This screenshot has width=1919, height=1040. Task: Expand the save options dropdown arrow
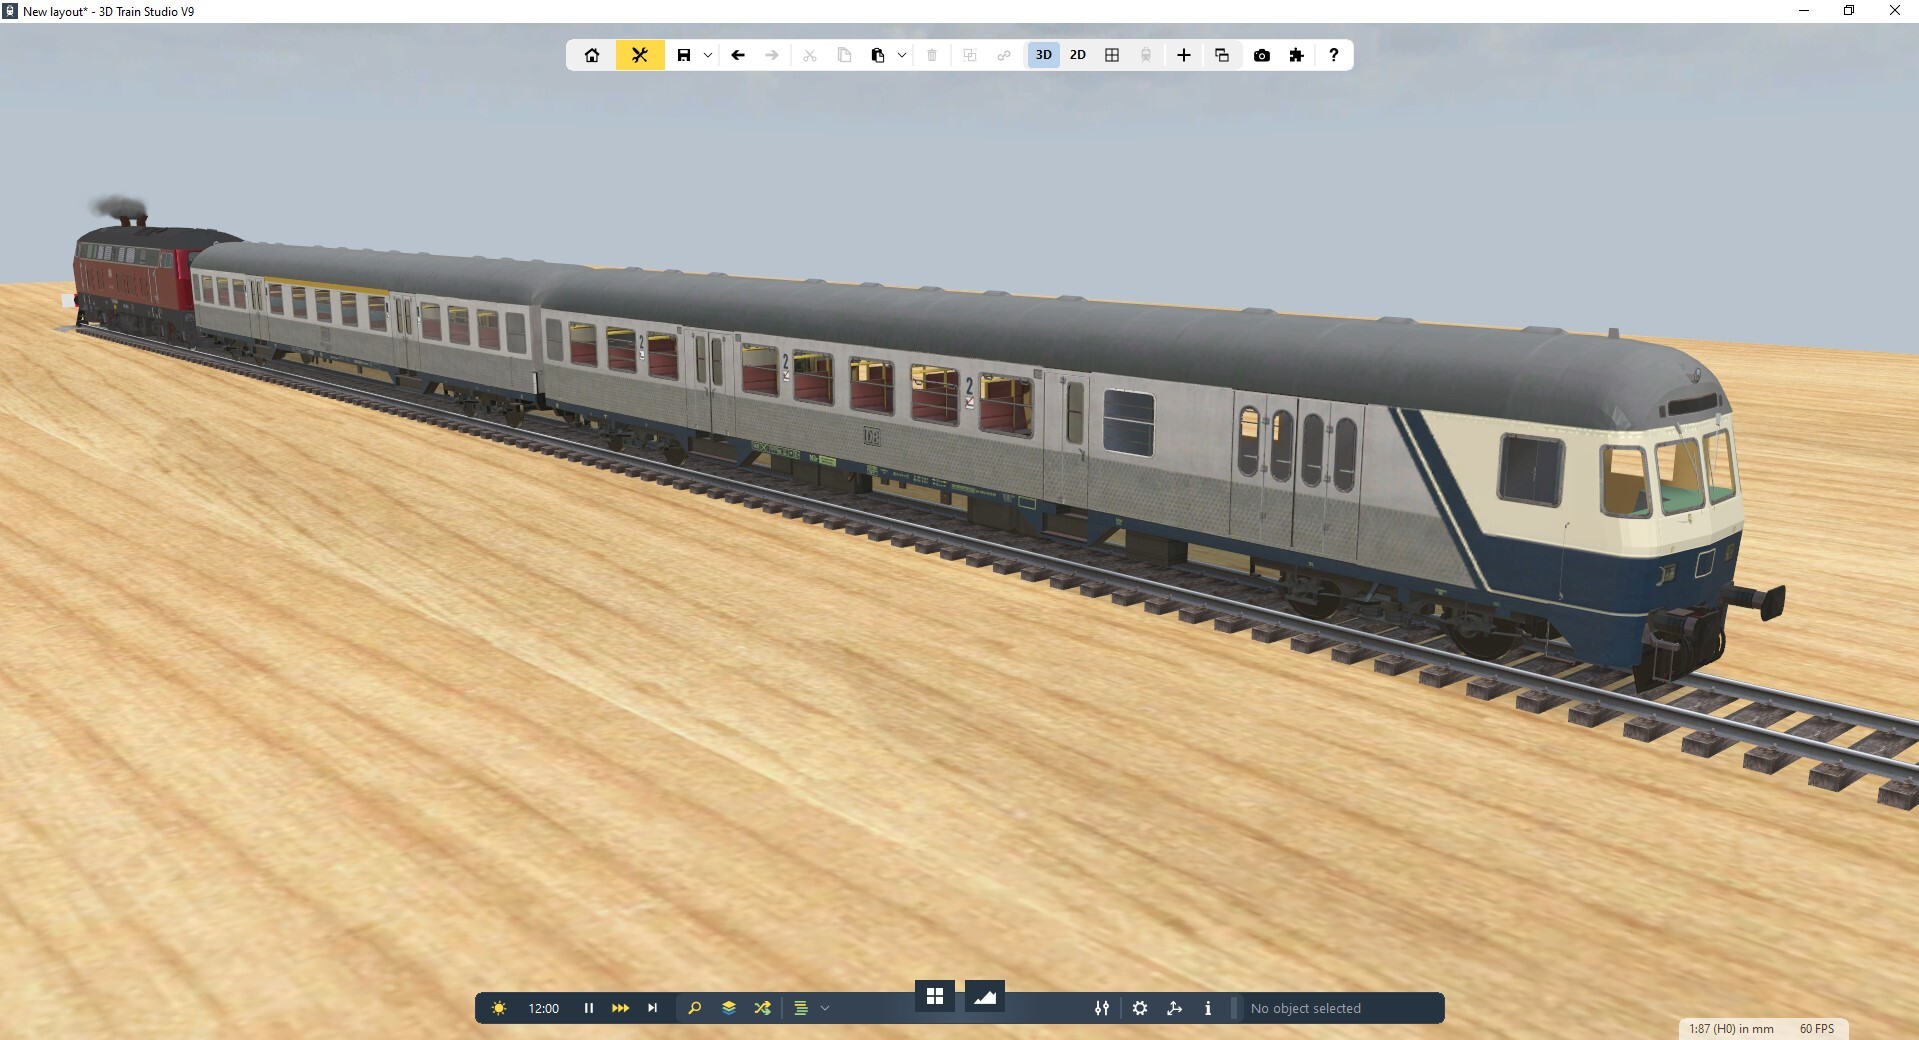(708, 55)
